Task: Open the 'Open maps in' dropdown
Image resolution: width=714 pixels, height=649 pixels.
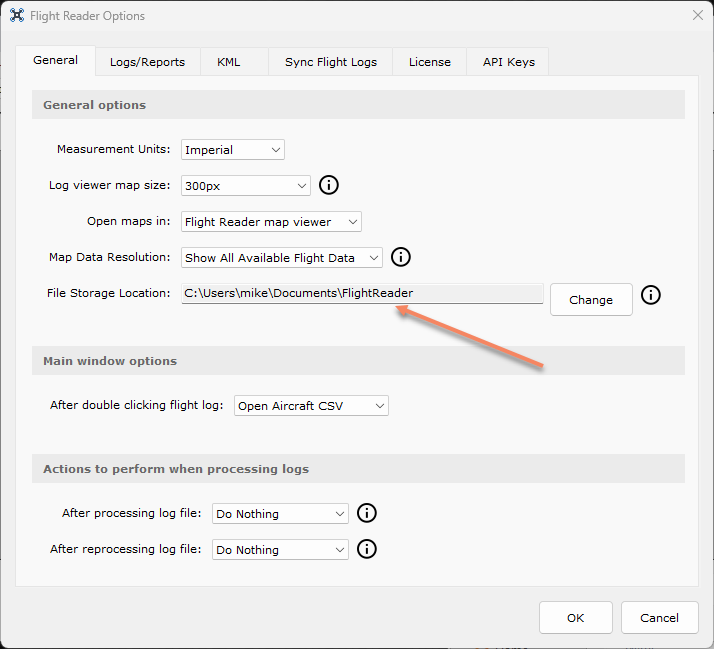Action: [x=271, y=222]
